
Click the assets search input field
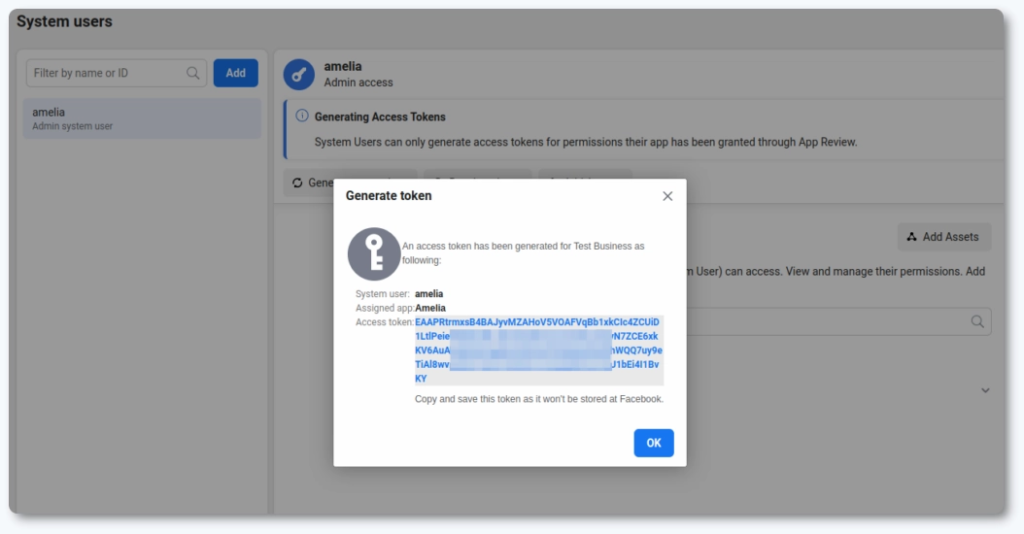tap(830, 321)
